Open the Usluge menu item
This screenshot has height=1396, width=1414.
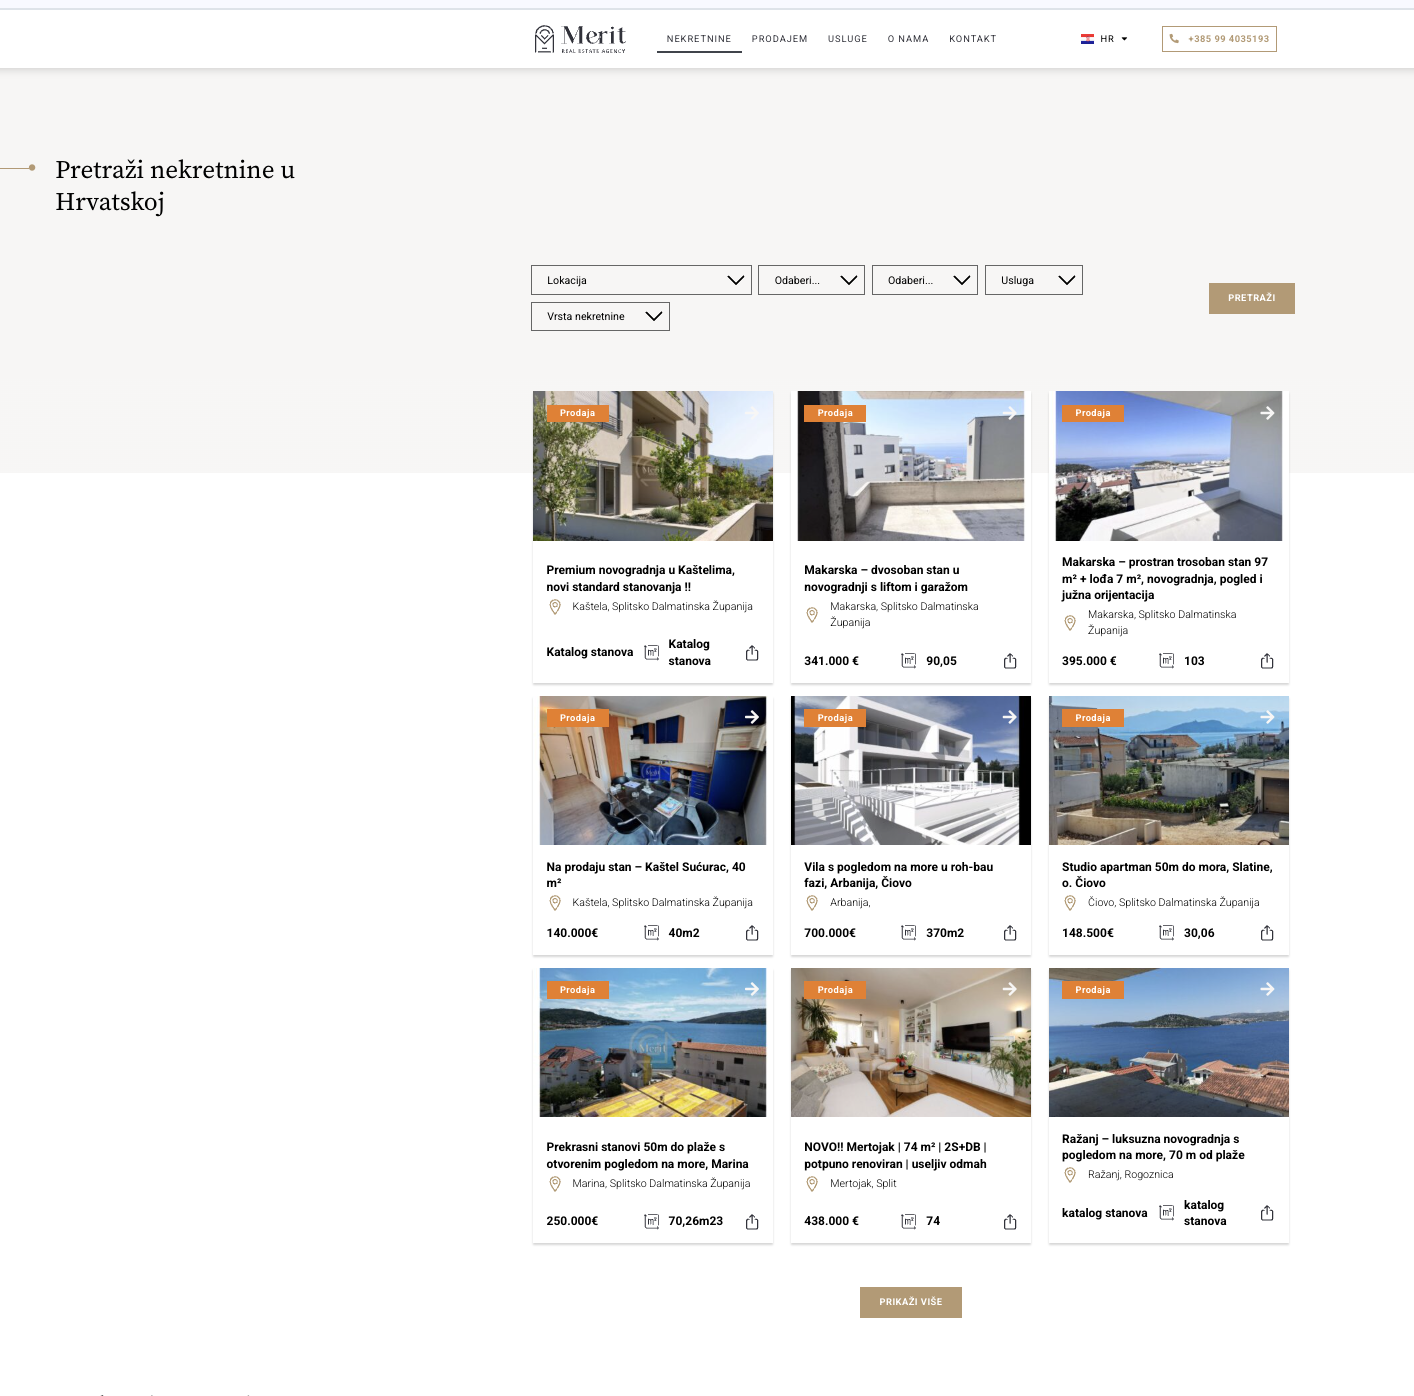pyautogui.click(x=848, y=39)
